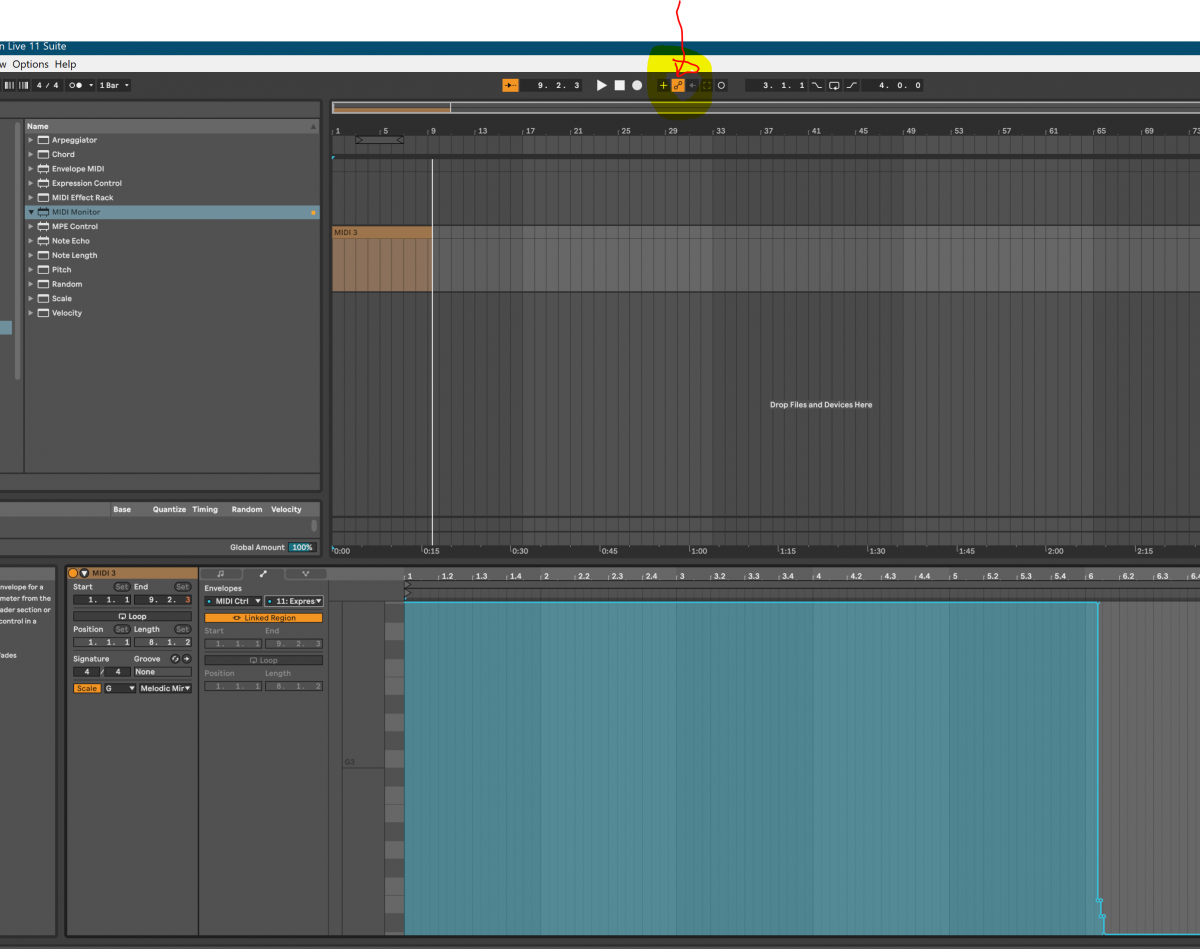
Task: Open the Help menu
Action: 65,64
